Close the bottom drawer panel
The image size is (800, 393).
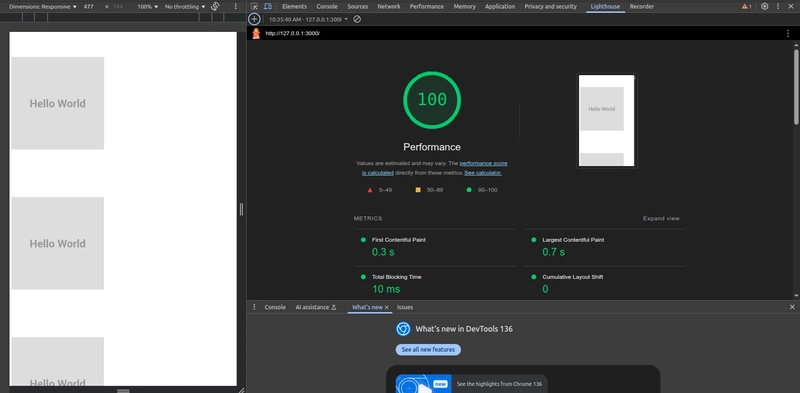click(792, 307)
